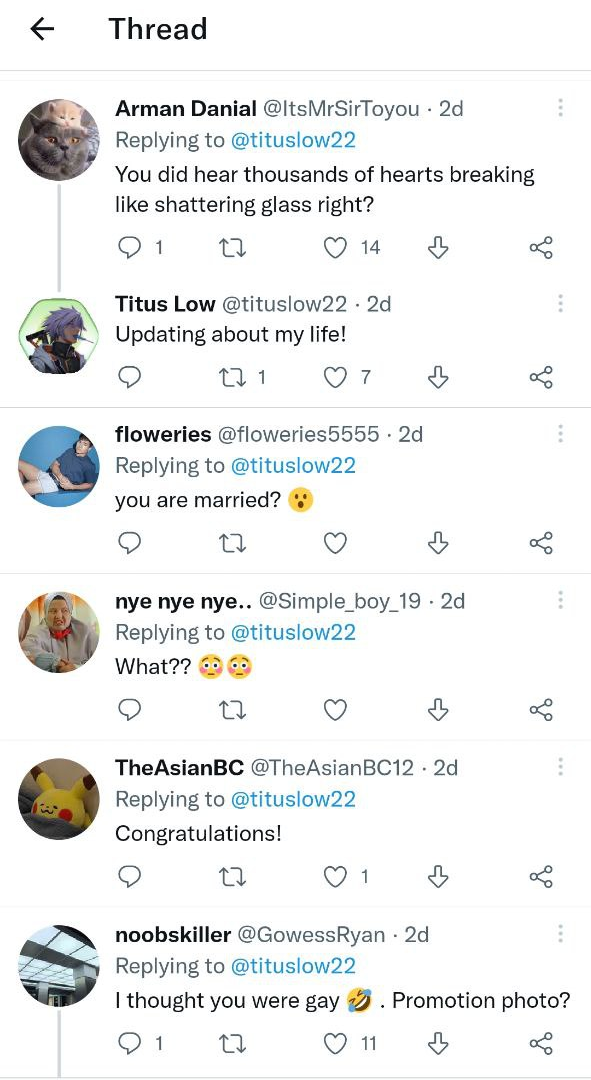
Task: Open the overflow menu on floweries' reply
Action: pyautogui.click(x=561, y=433)
